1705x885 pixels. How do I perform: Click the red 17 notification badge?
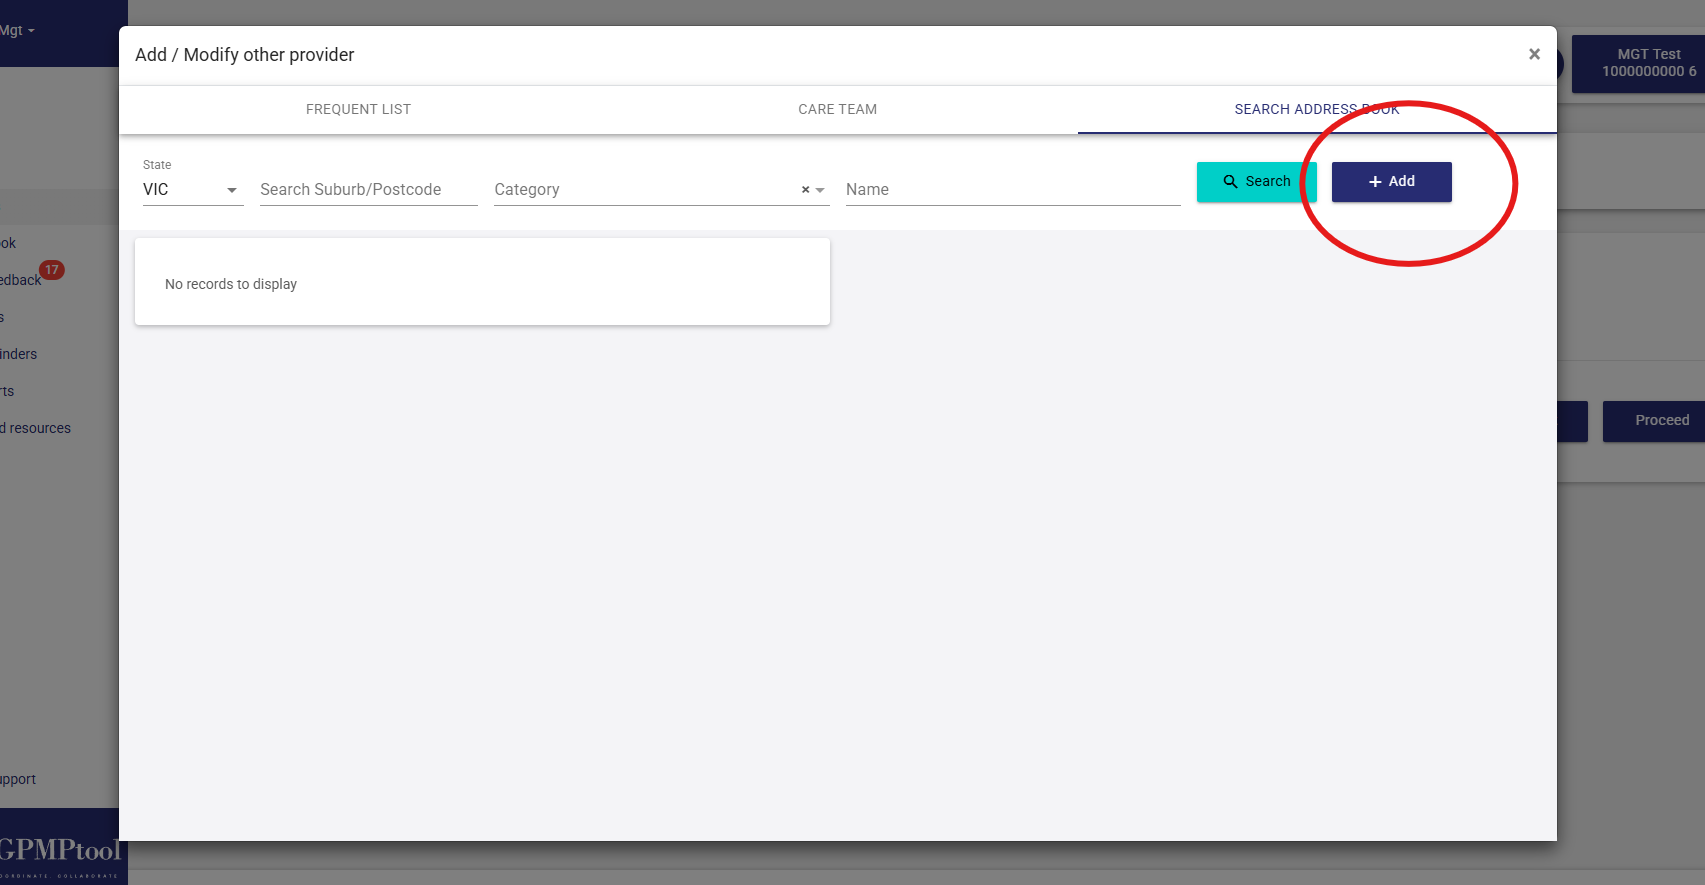coord(52,270)
